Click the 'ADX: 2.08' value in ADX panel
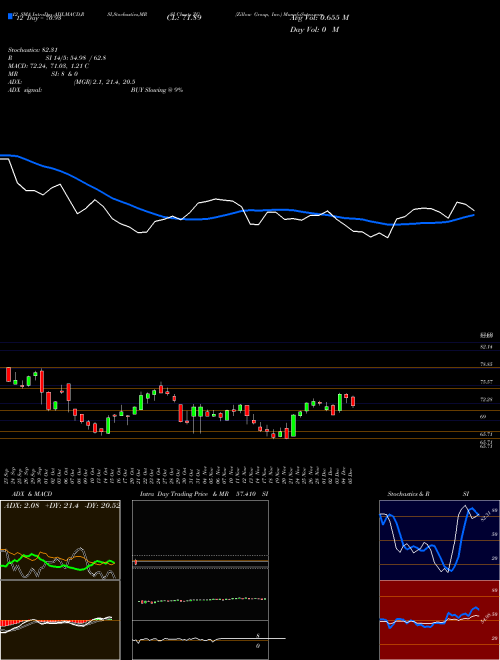Image resolution: width=500 pixels, height=660 pixels. [x=21, y=506]
